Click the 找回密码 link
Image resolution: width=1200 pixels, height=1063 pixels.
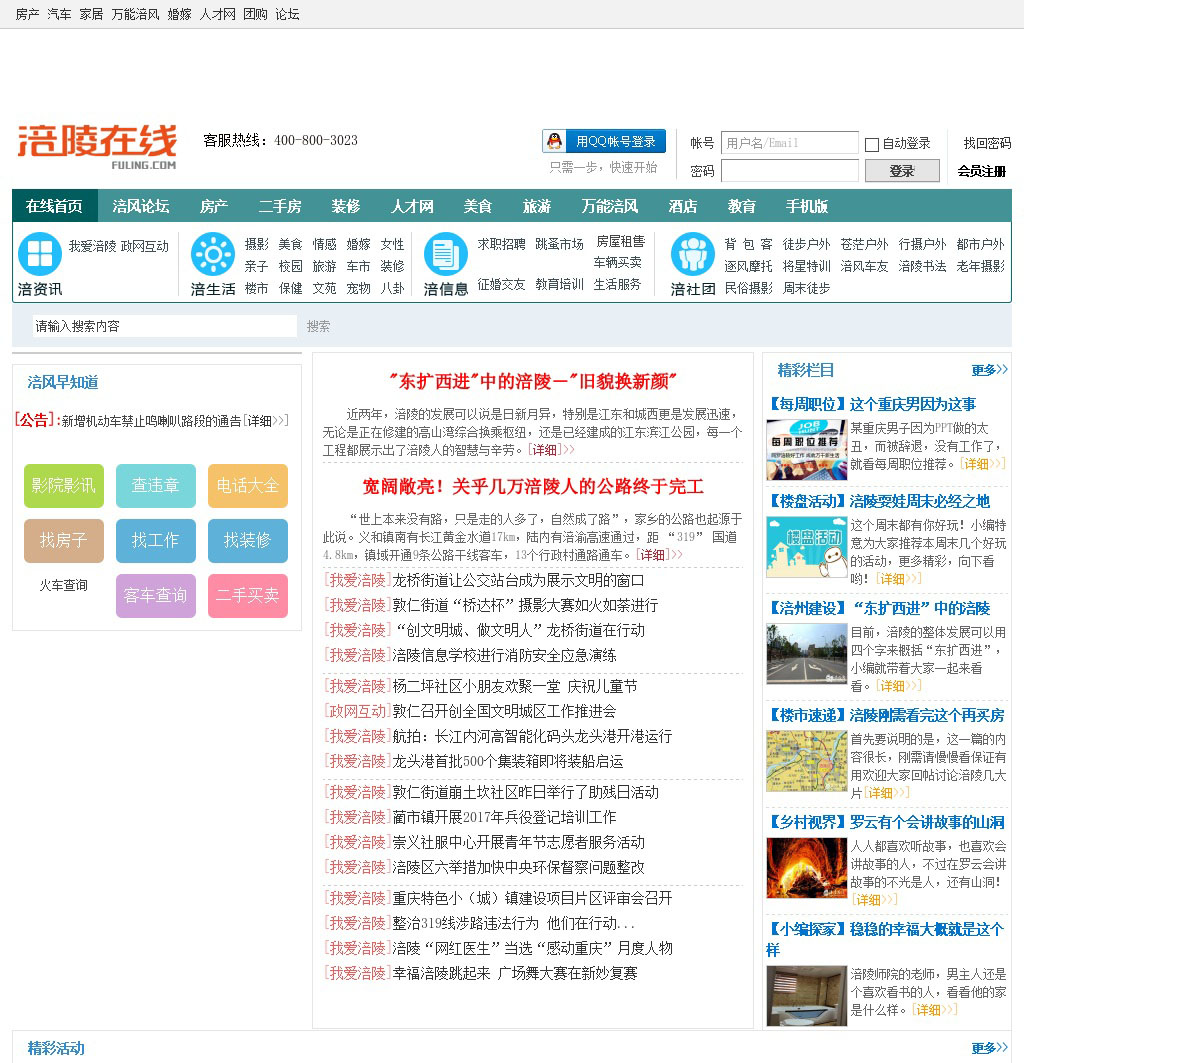pos(986,143)
